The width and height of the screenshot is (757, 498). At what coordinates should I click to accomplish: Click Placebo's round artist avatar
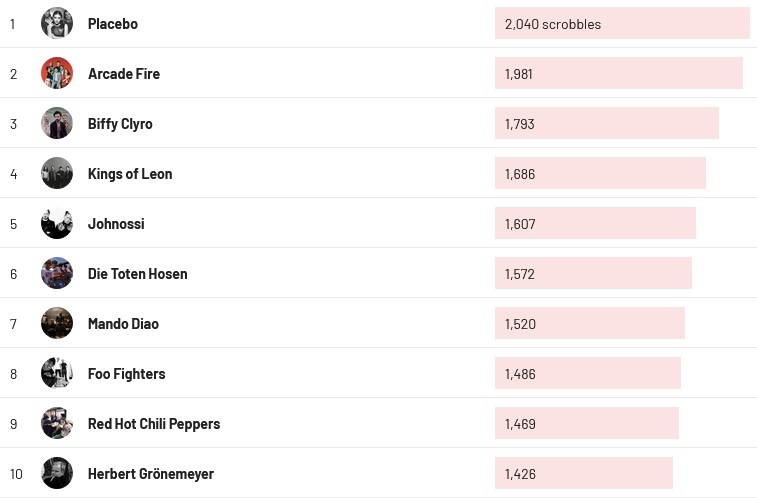click(x=57, y=23)
